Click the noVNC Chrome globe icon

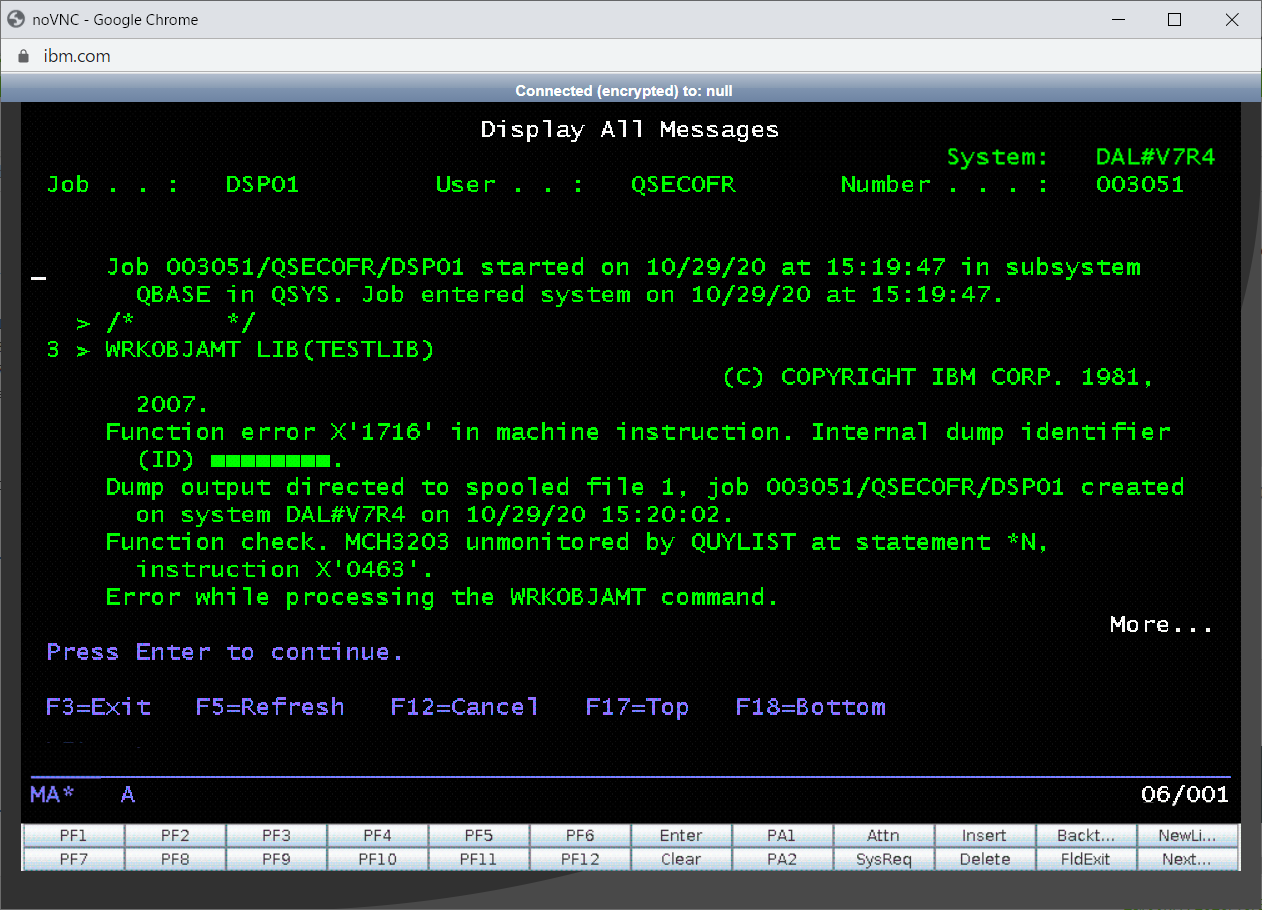[x=16, y=19]
